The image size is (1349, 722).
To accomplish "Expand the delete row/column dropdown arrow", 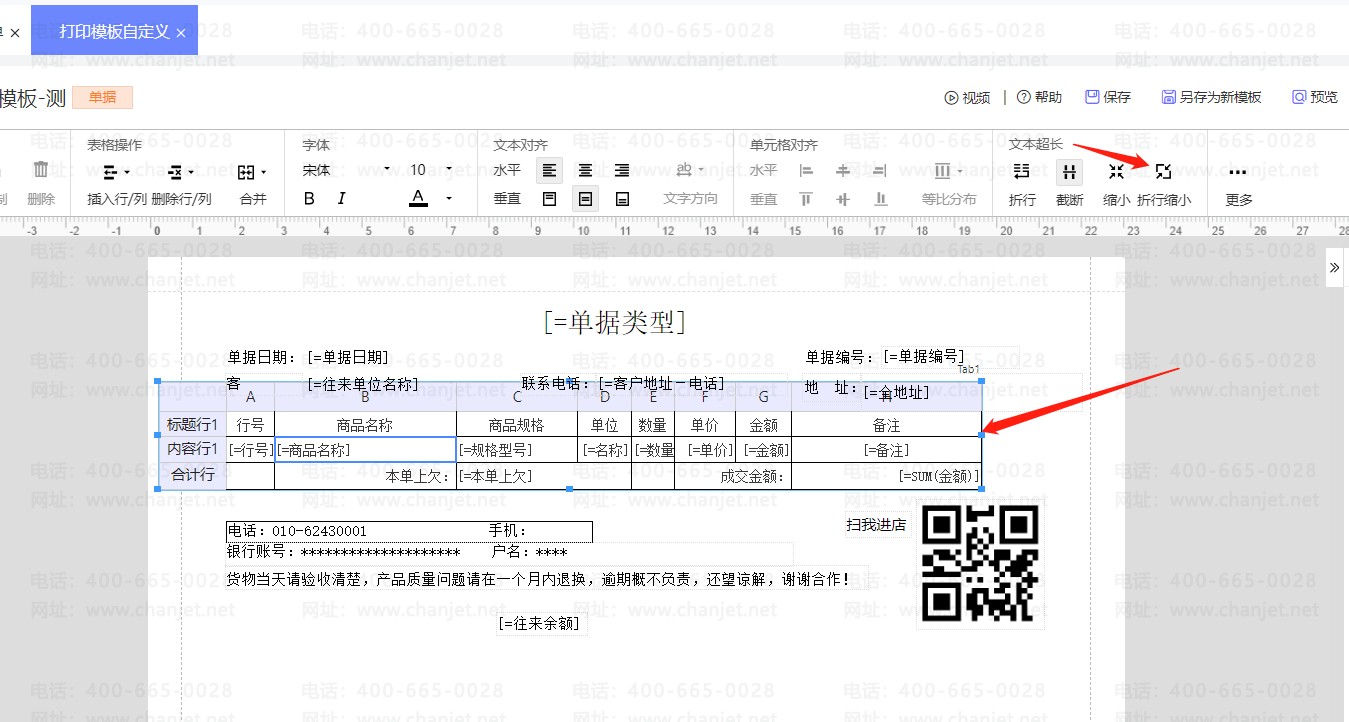I will click(x=191, y=171).
